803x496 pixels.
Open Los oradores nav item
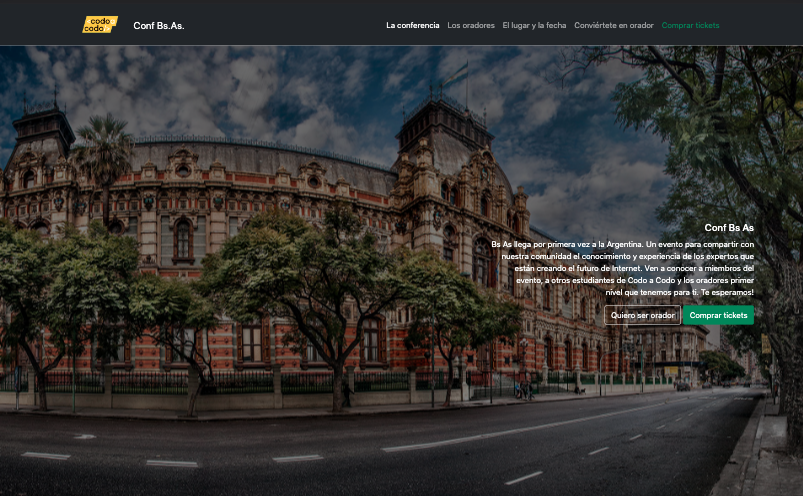coord(471,25)
